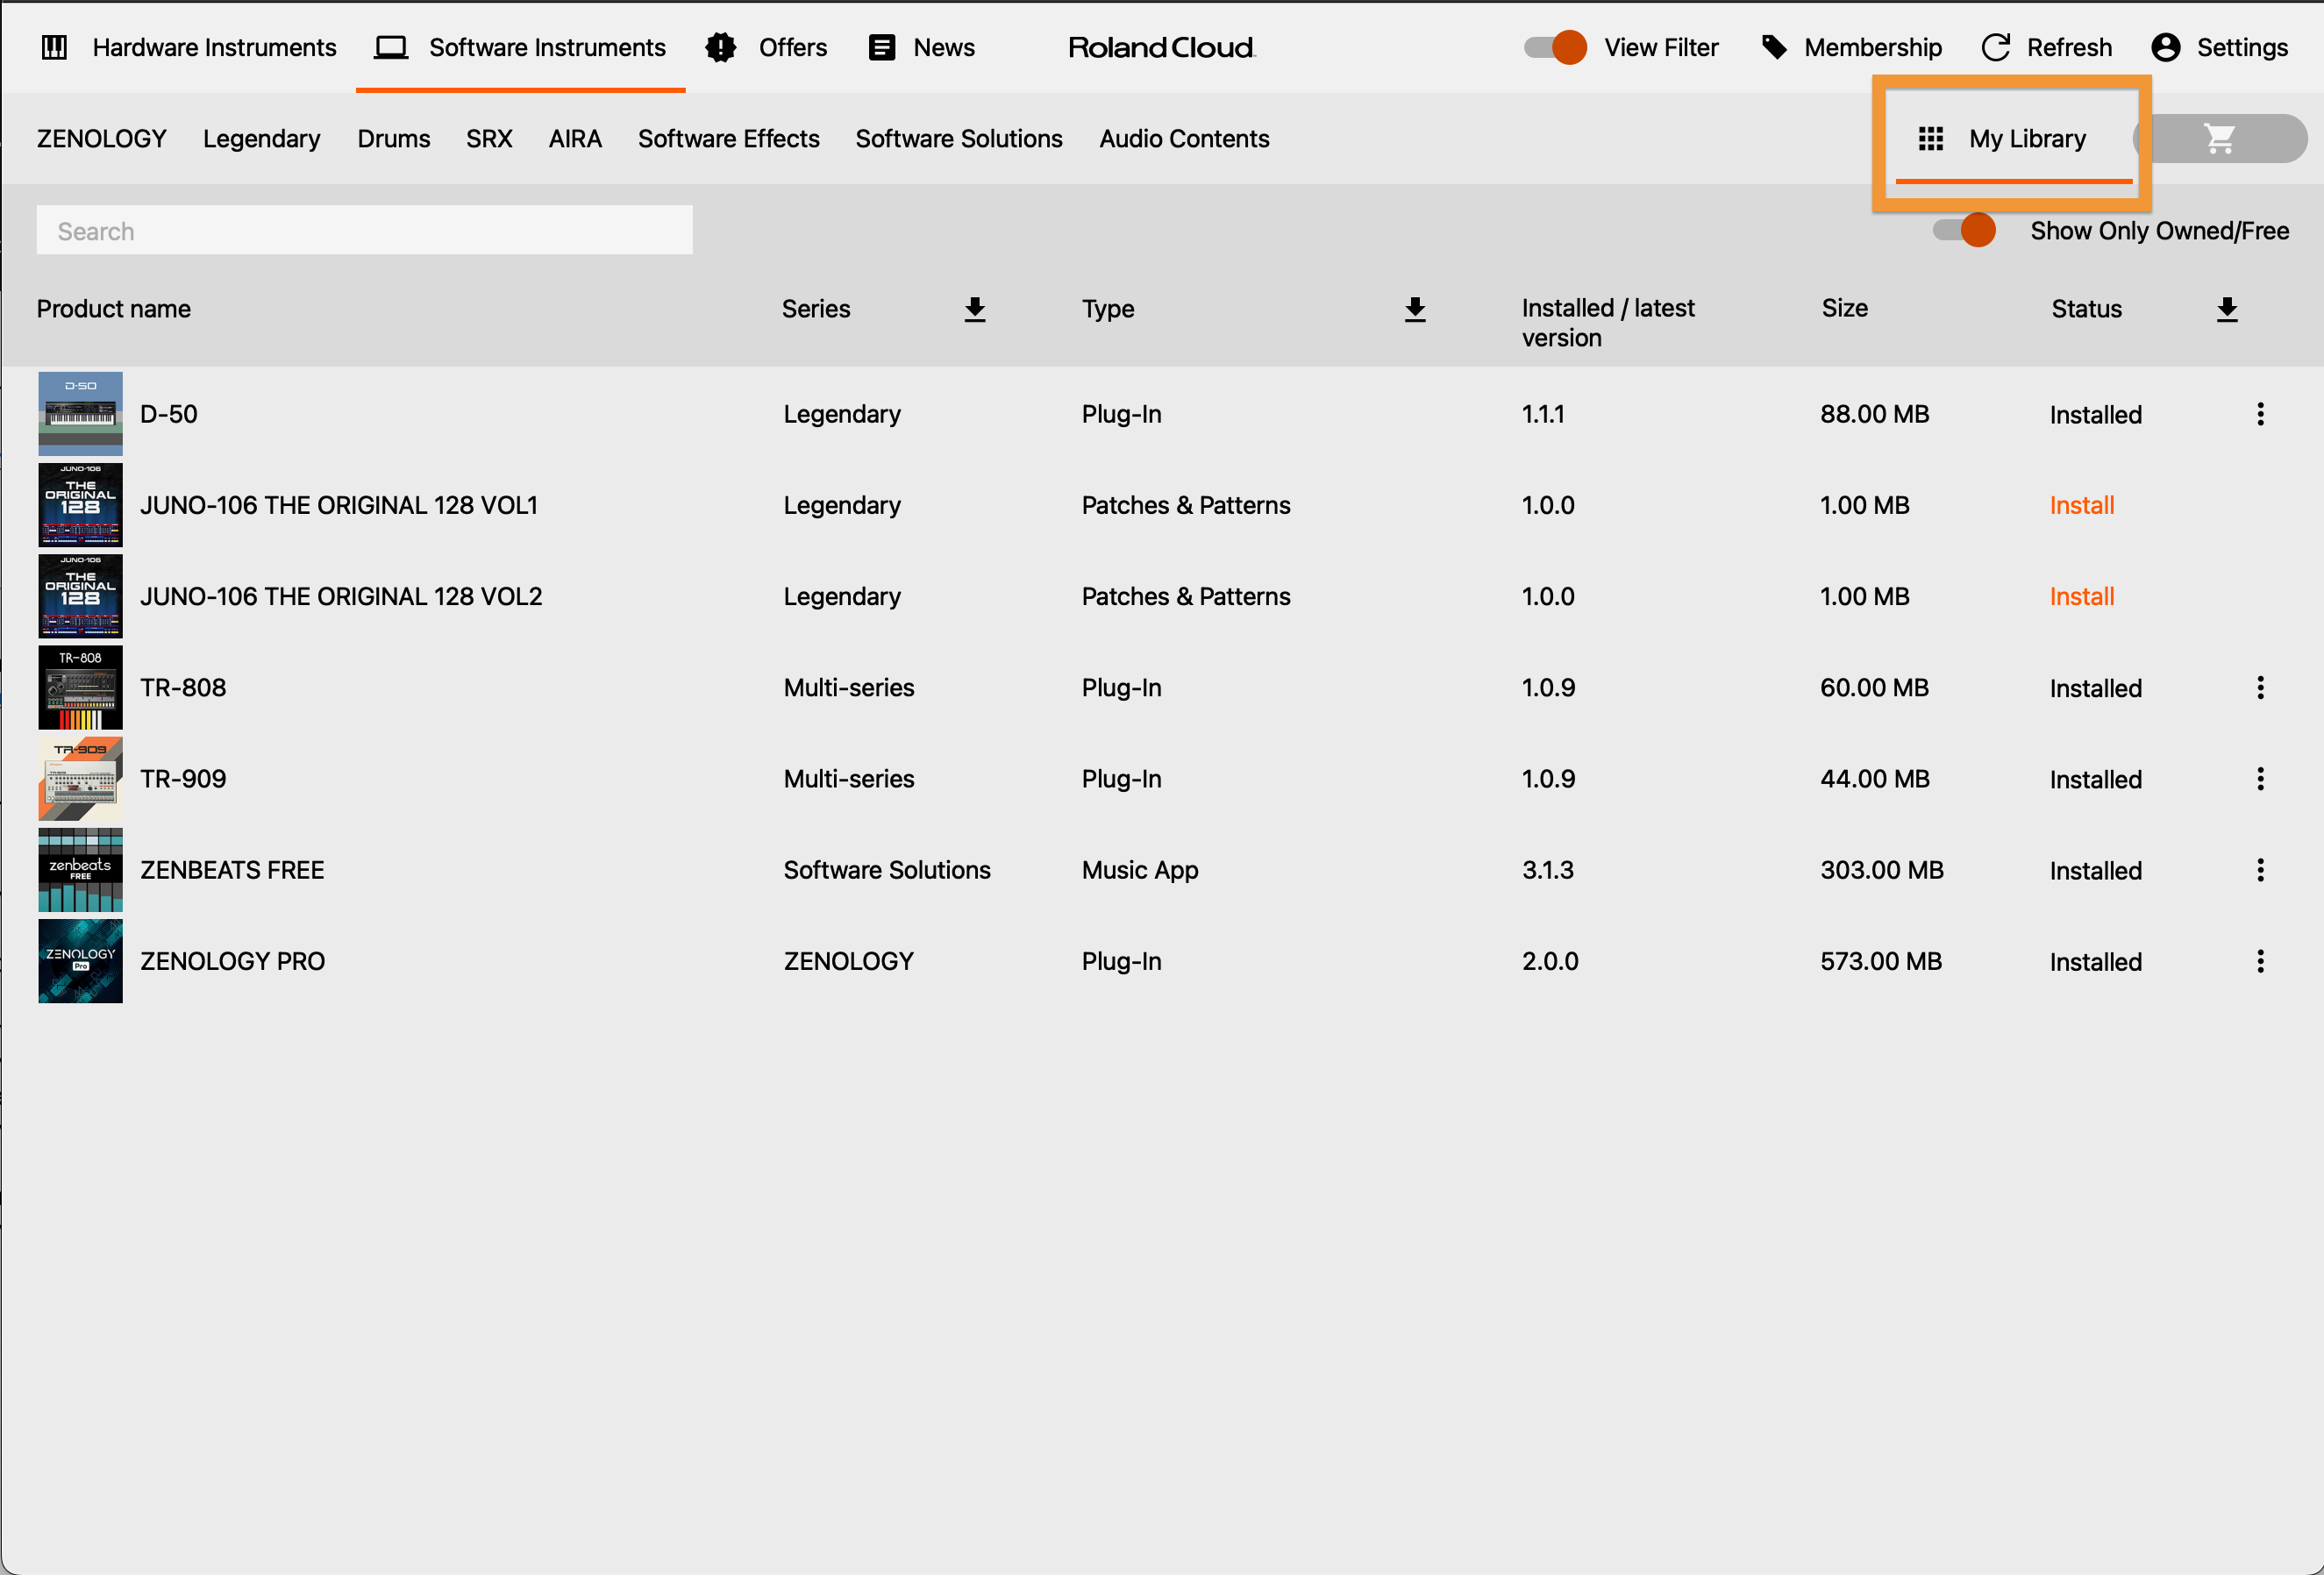Open the three-dot menu for TR-808

coord(2261,687)
